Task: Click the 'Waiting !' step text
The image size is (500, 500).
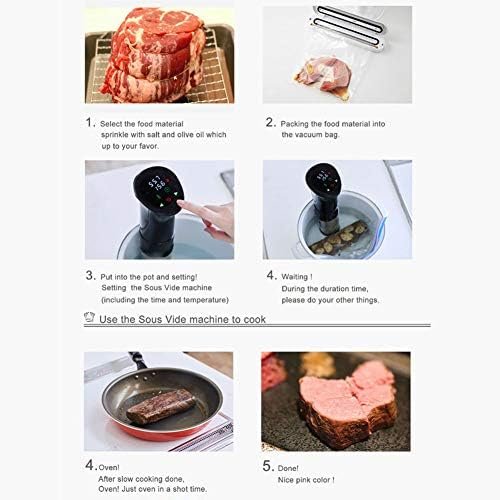Action: tap(297, 277)
